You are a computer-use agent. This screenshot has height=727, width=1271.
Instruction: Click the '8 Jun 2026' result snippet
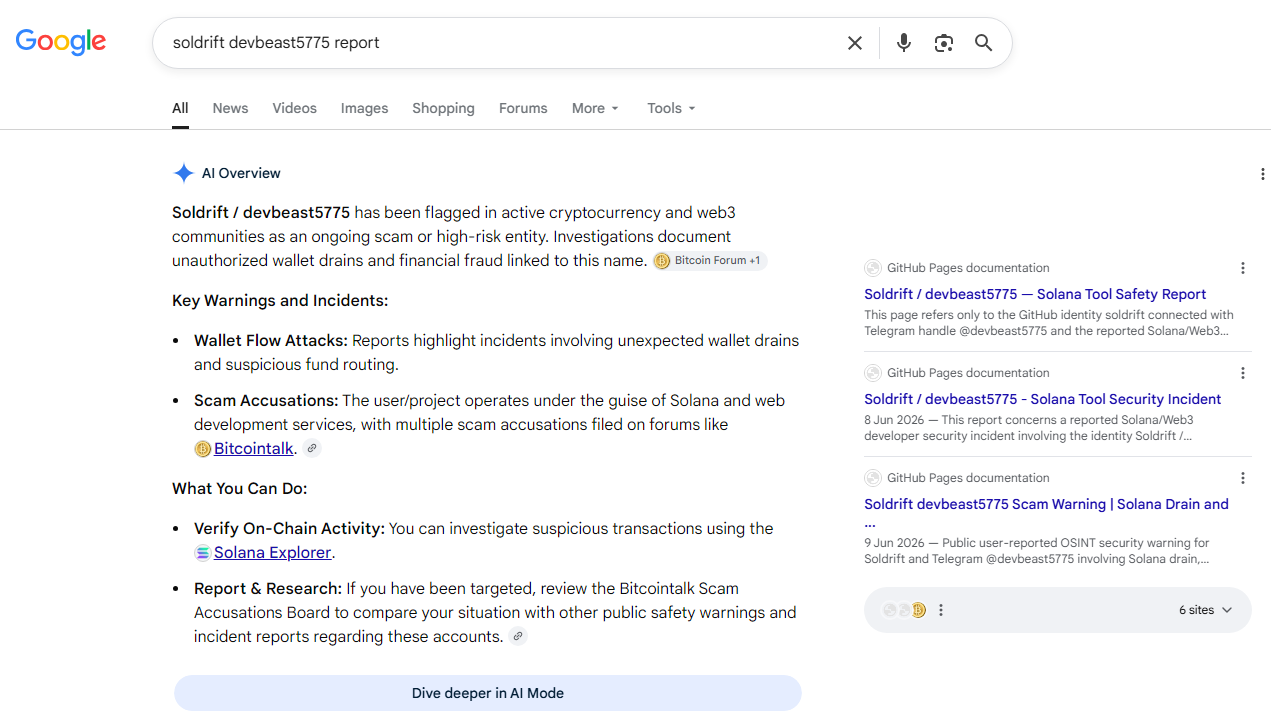point(1029,428)
